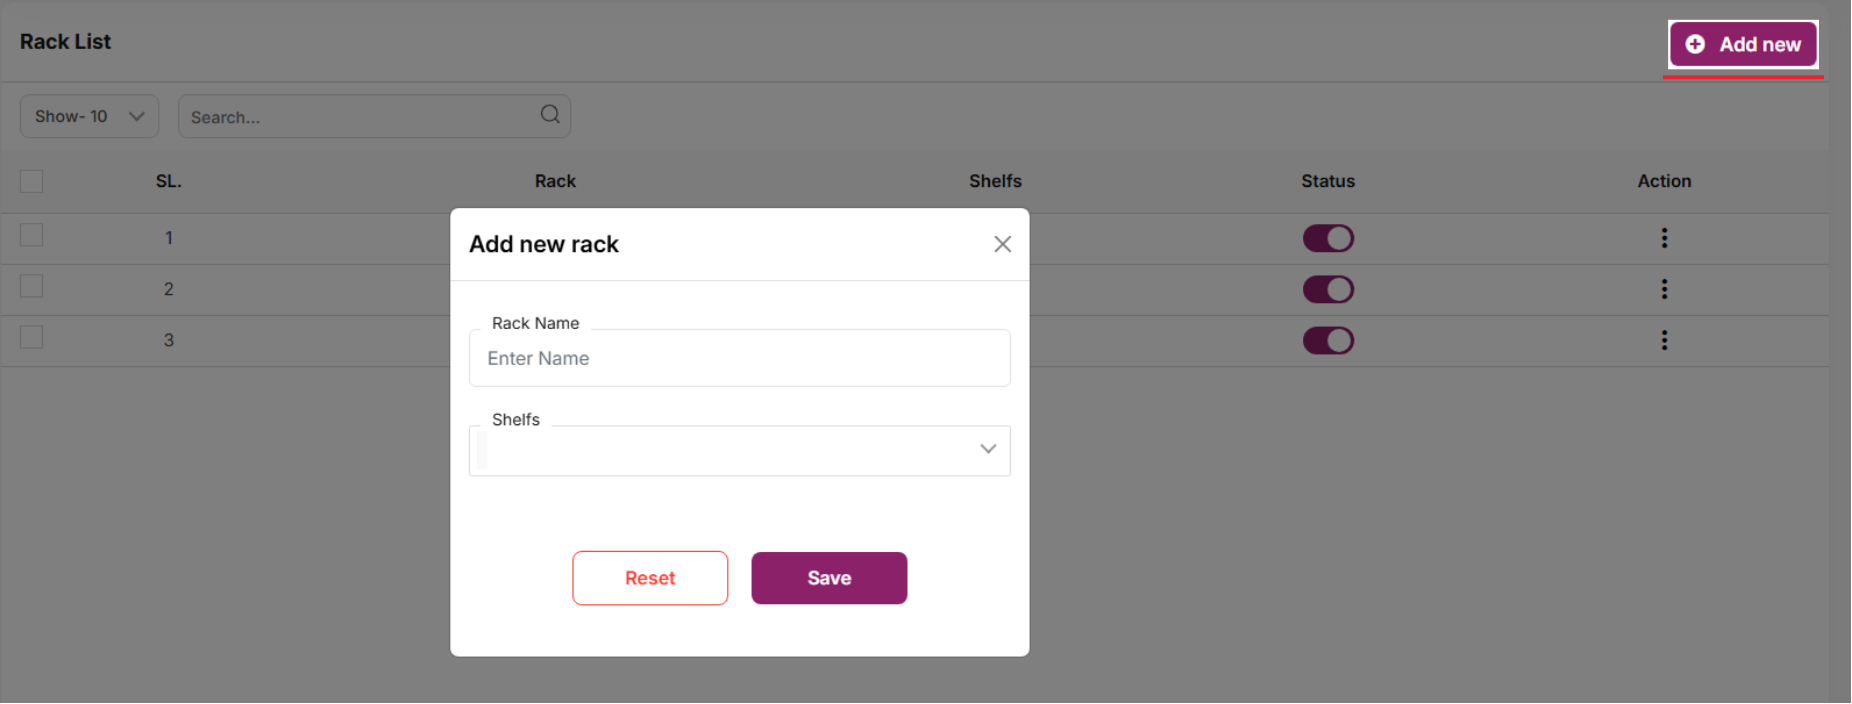Screen dimensions: 1852x704
Task: Select the checkbox for row 1
Action: (32, 235)
